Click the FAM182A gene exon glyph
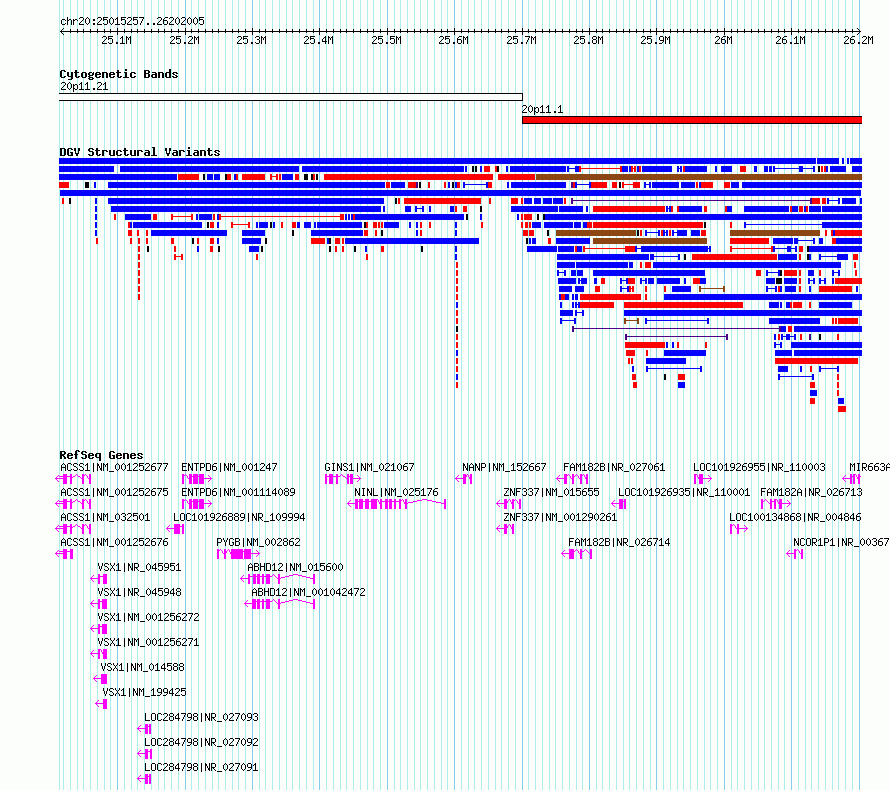Screen dimensions: 890x790 (775, 504)
